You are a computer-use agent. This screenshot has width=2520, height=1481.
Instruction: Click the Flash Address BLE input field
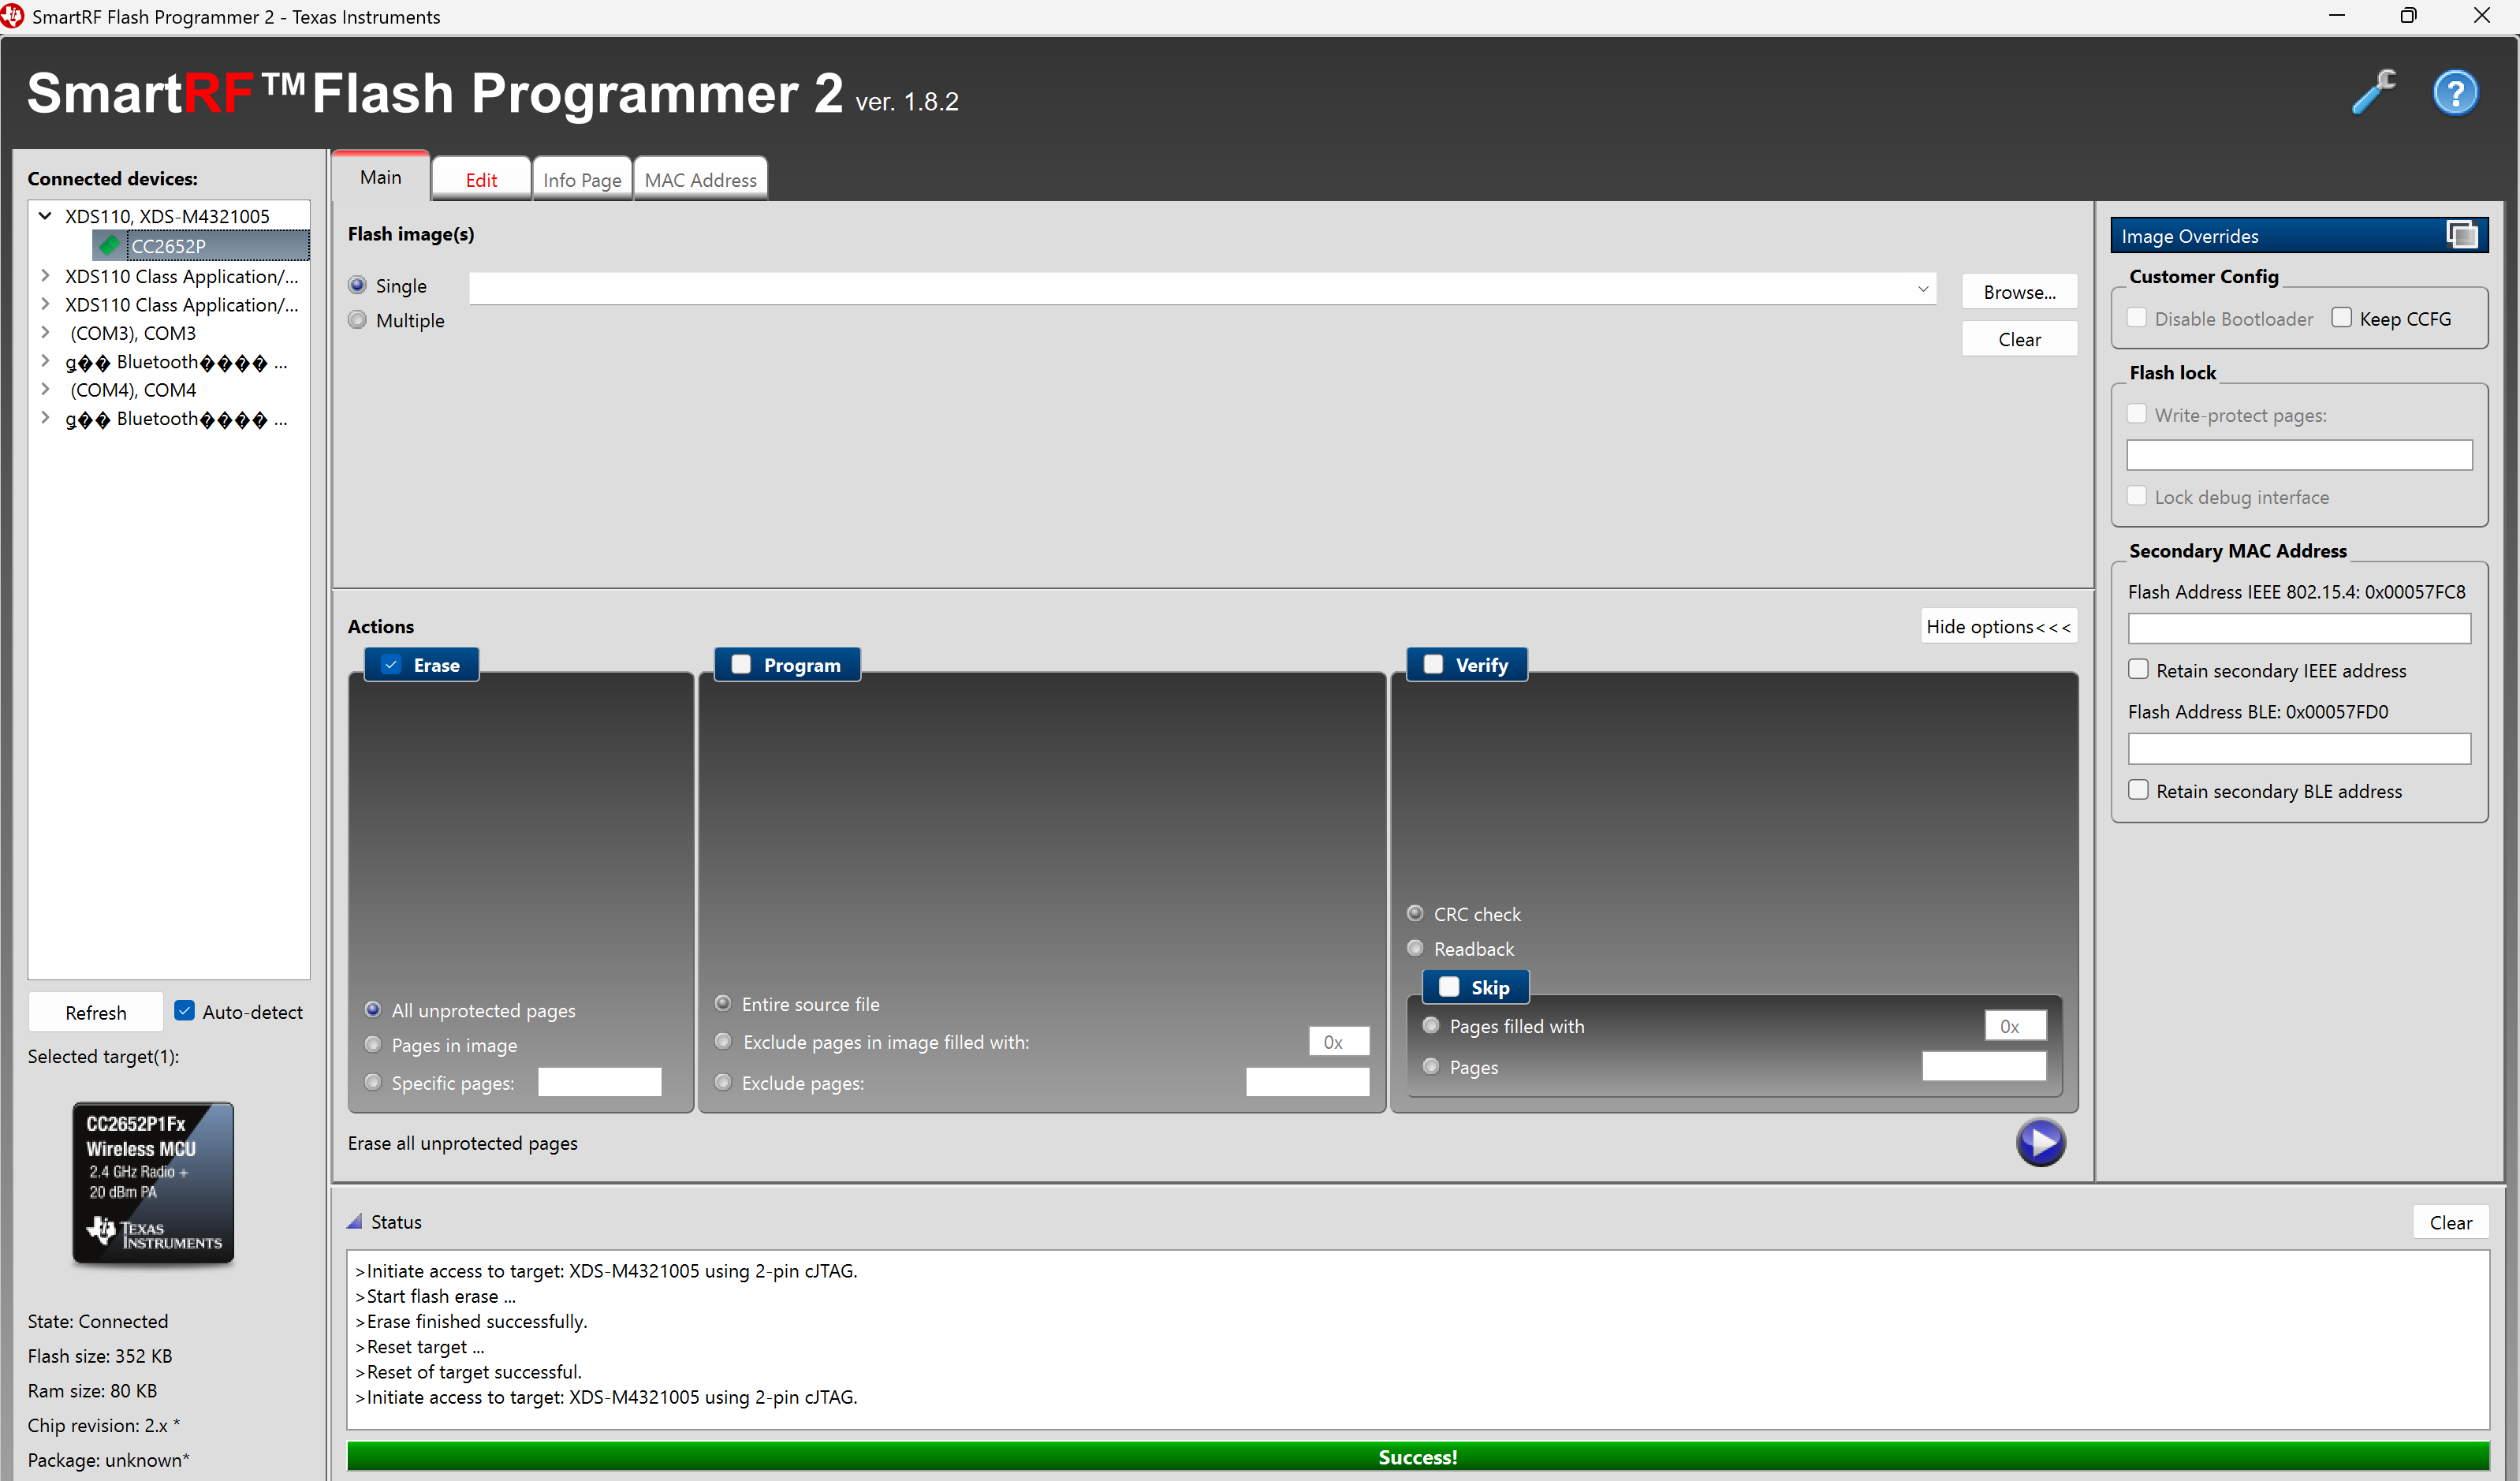coord(2298,749)
